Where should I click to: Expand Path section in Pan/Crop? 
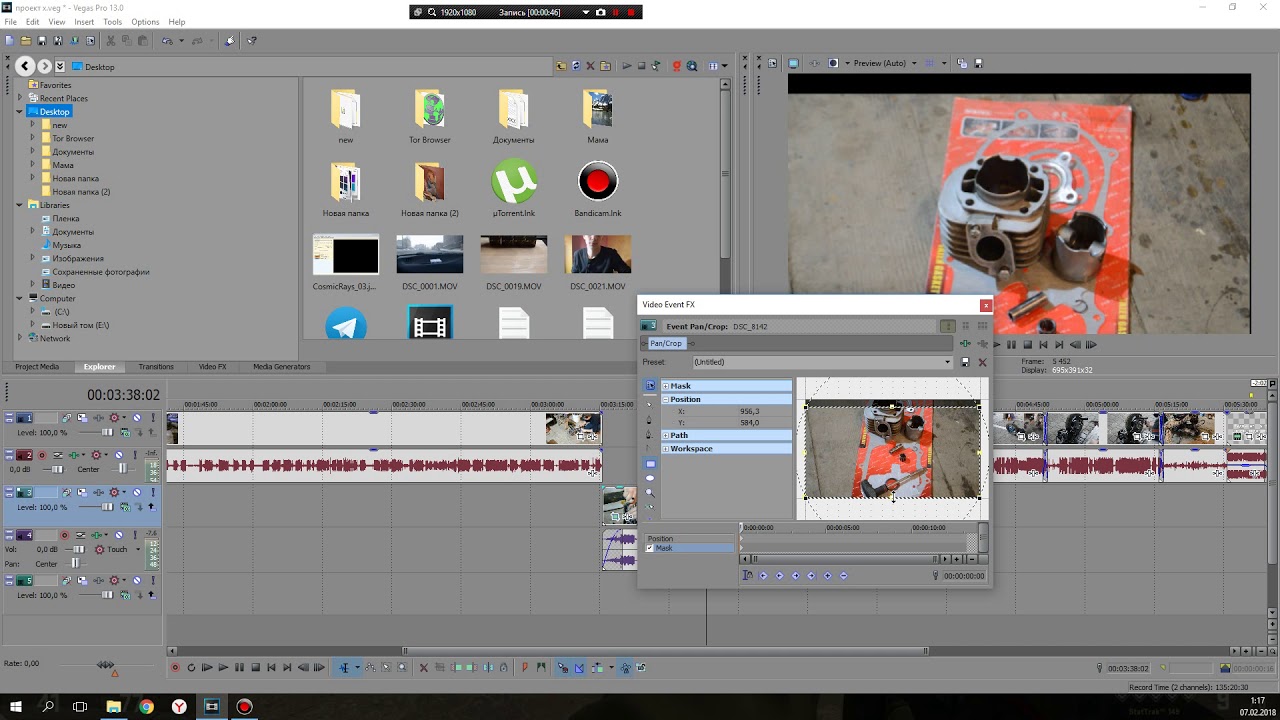666,435
